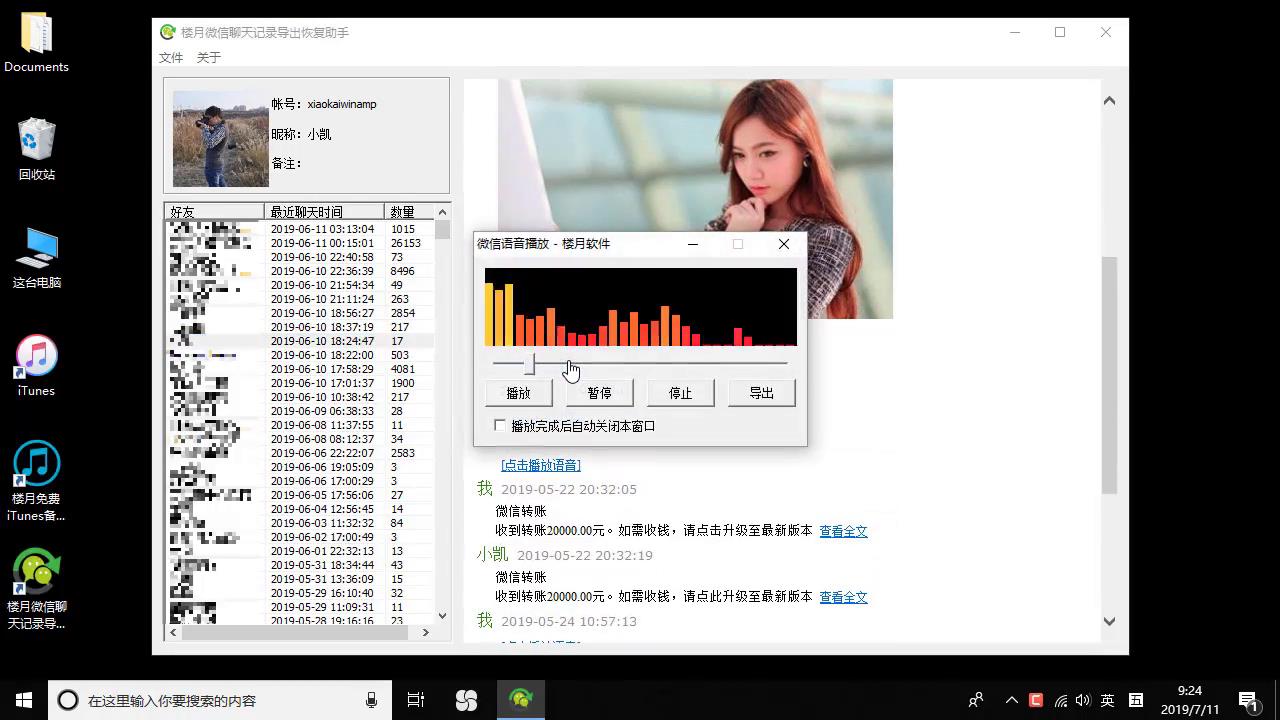Open People icon in system tray

tap(976, 700)
